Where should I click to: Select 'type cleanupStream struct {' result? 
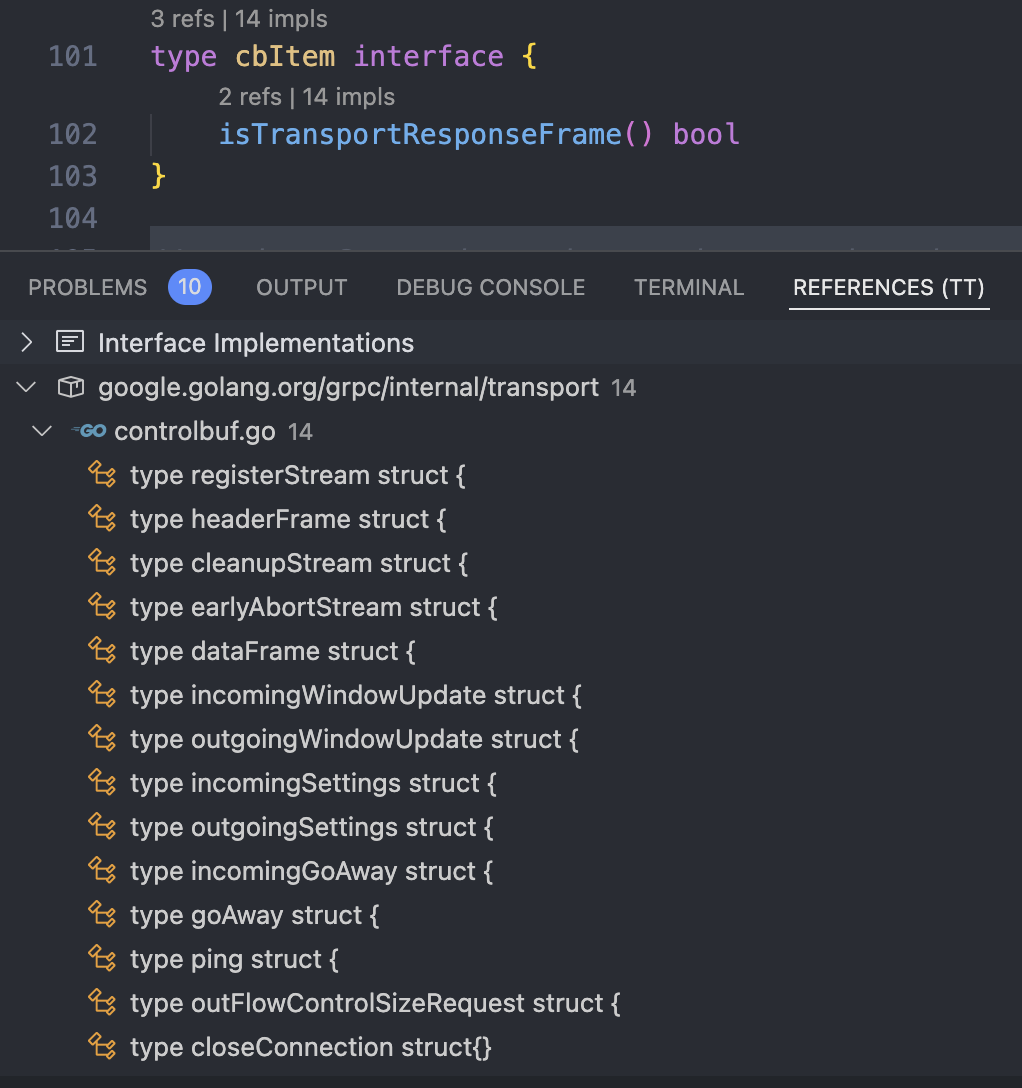click(299, 563)
